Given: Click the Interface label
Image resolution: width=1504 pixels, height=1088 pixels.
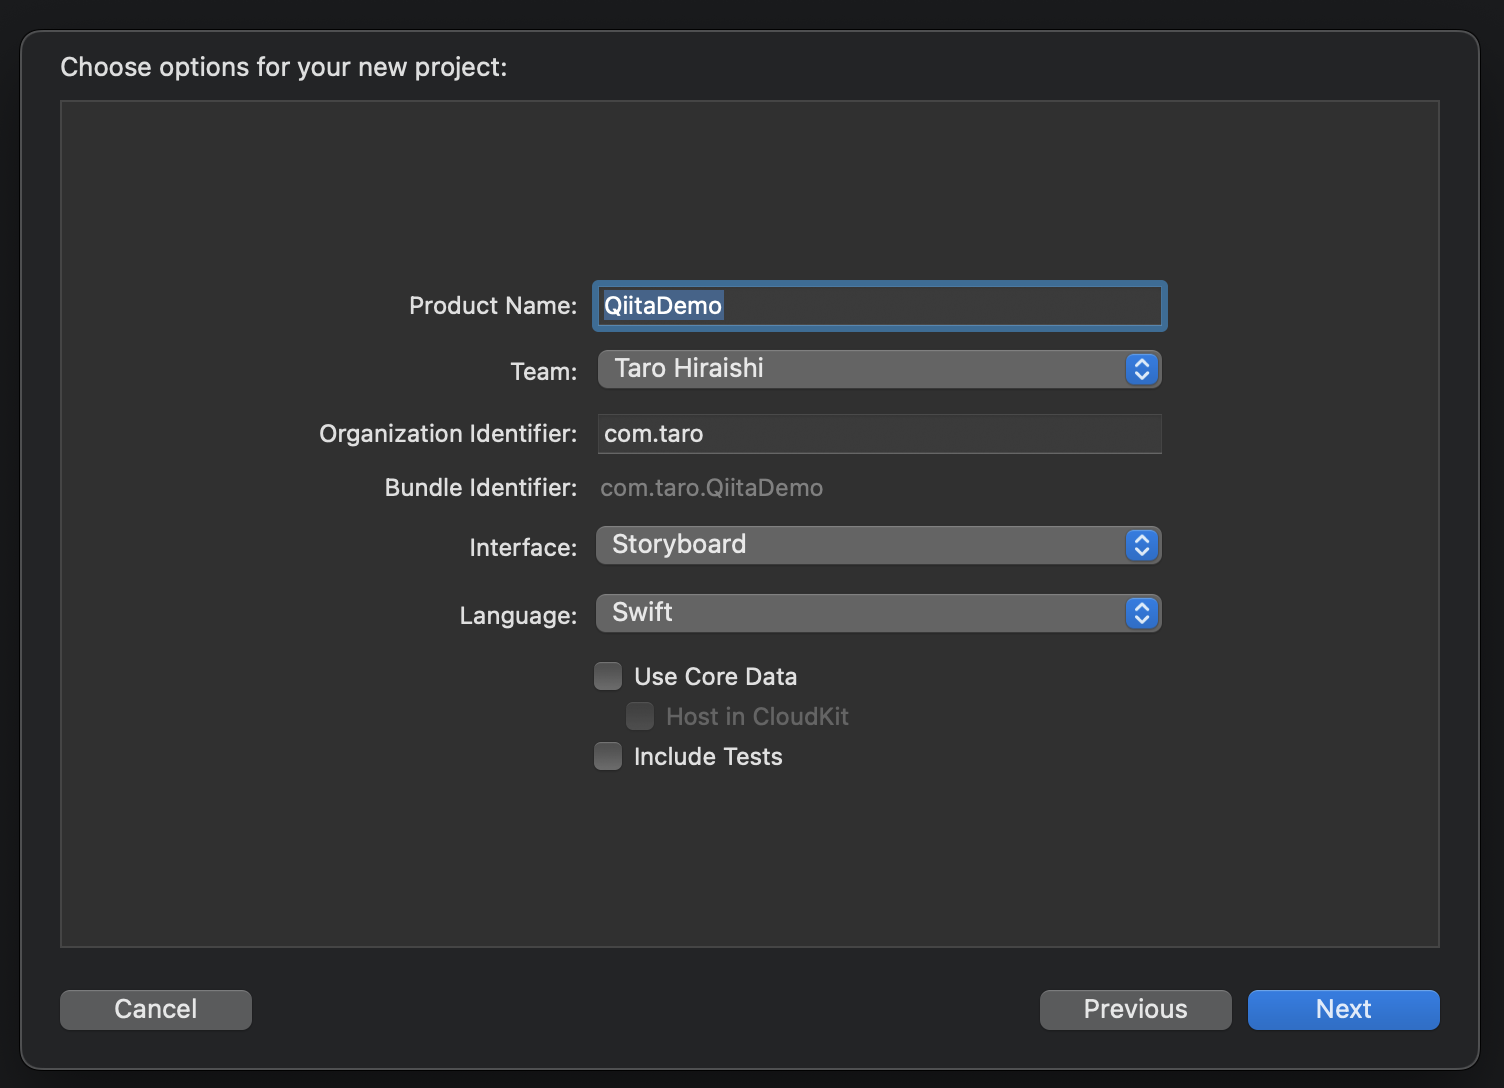Looking at the screenshot, I should coord(523,548).
